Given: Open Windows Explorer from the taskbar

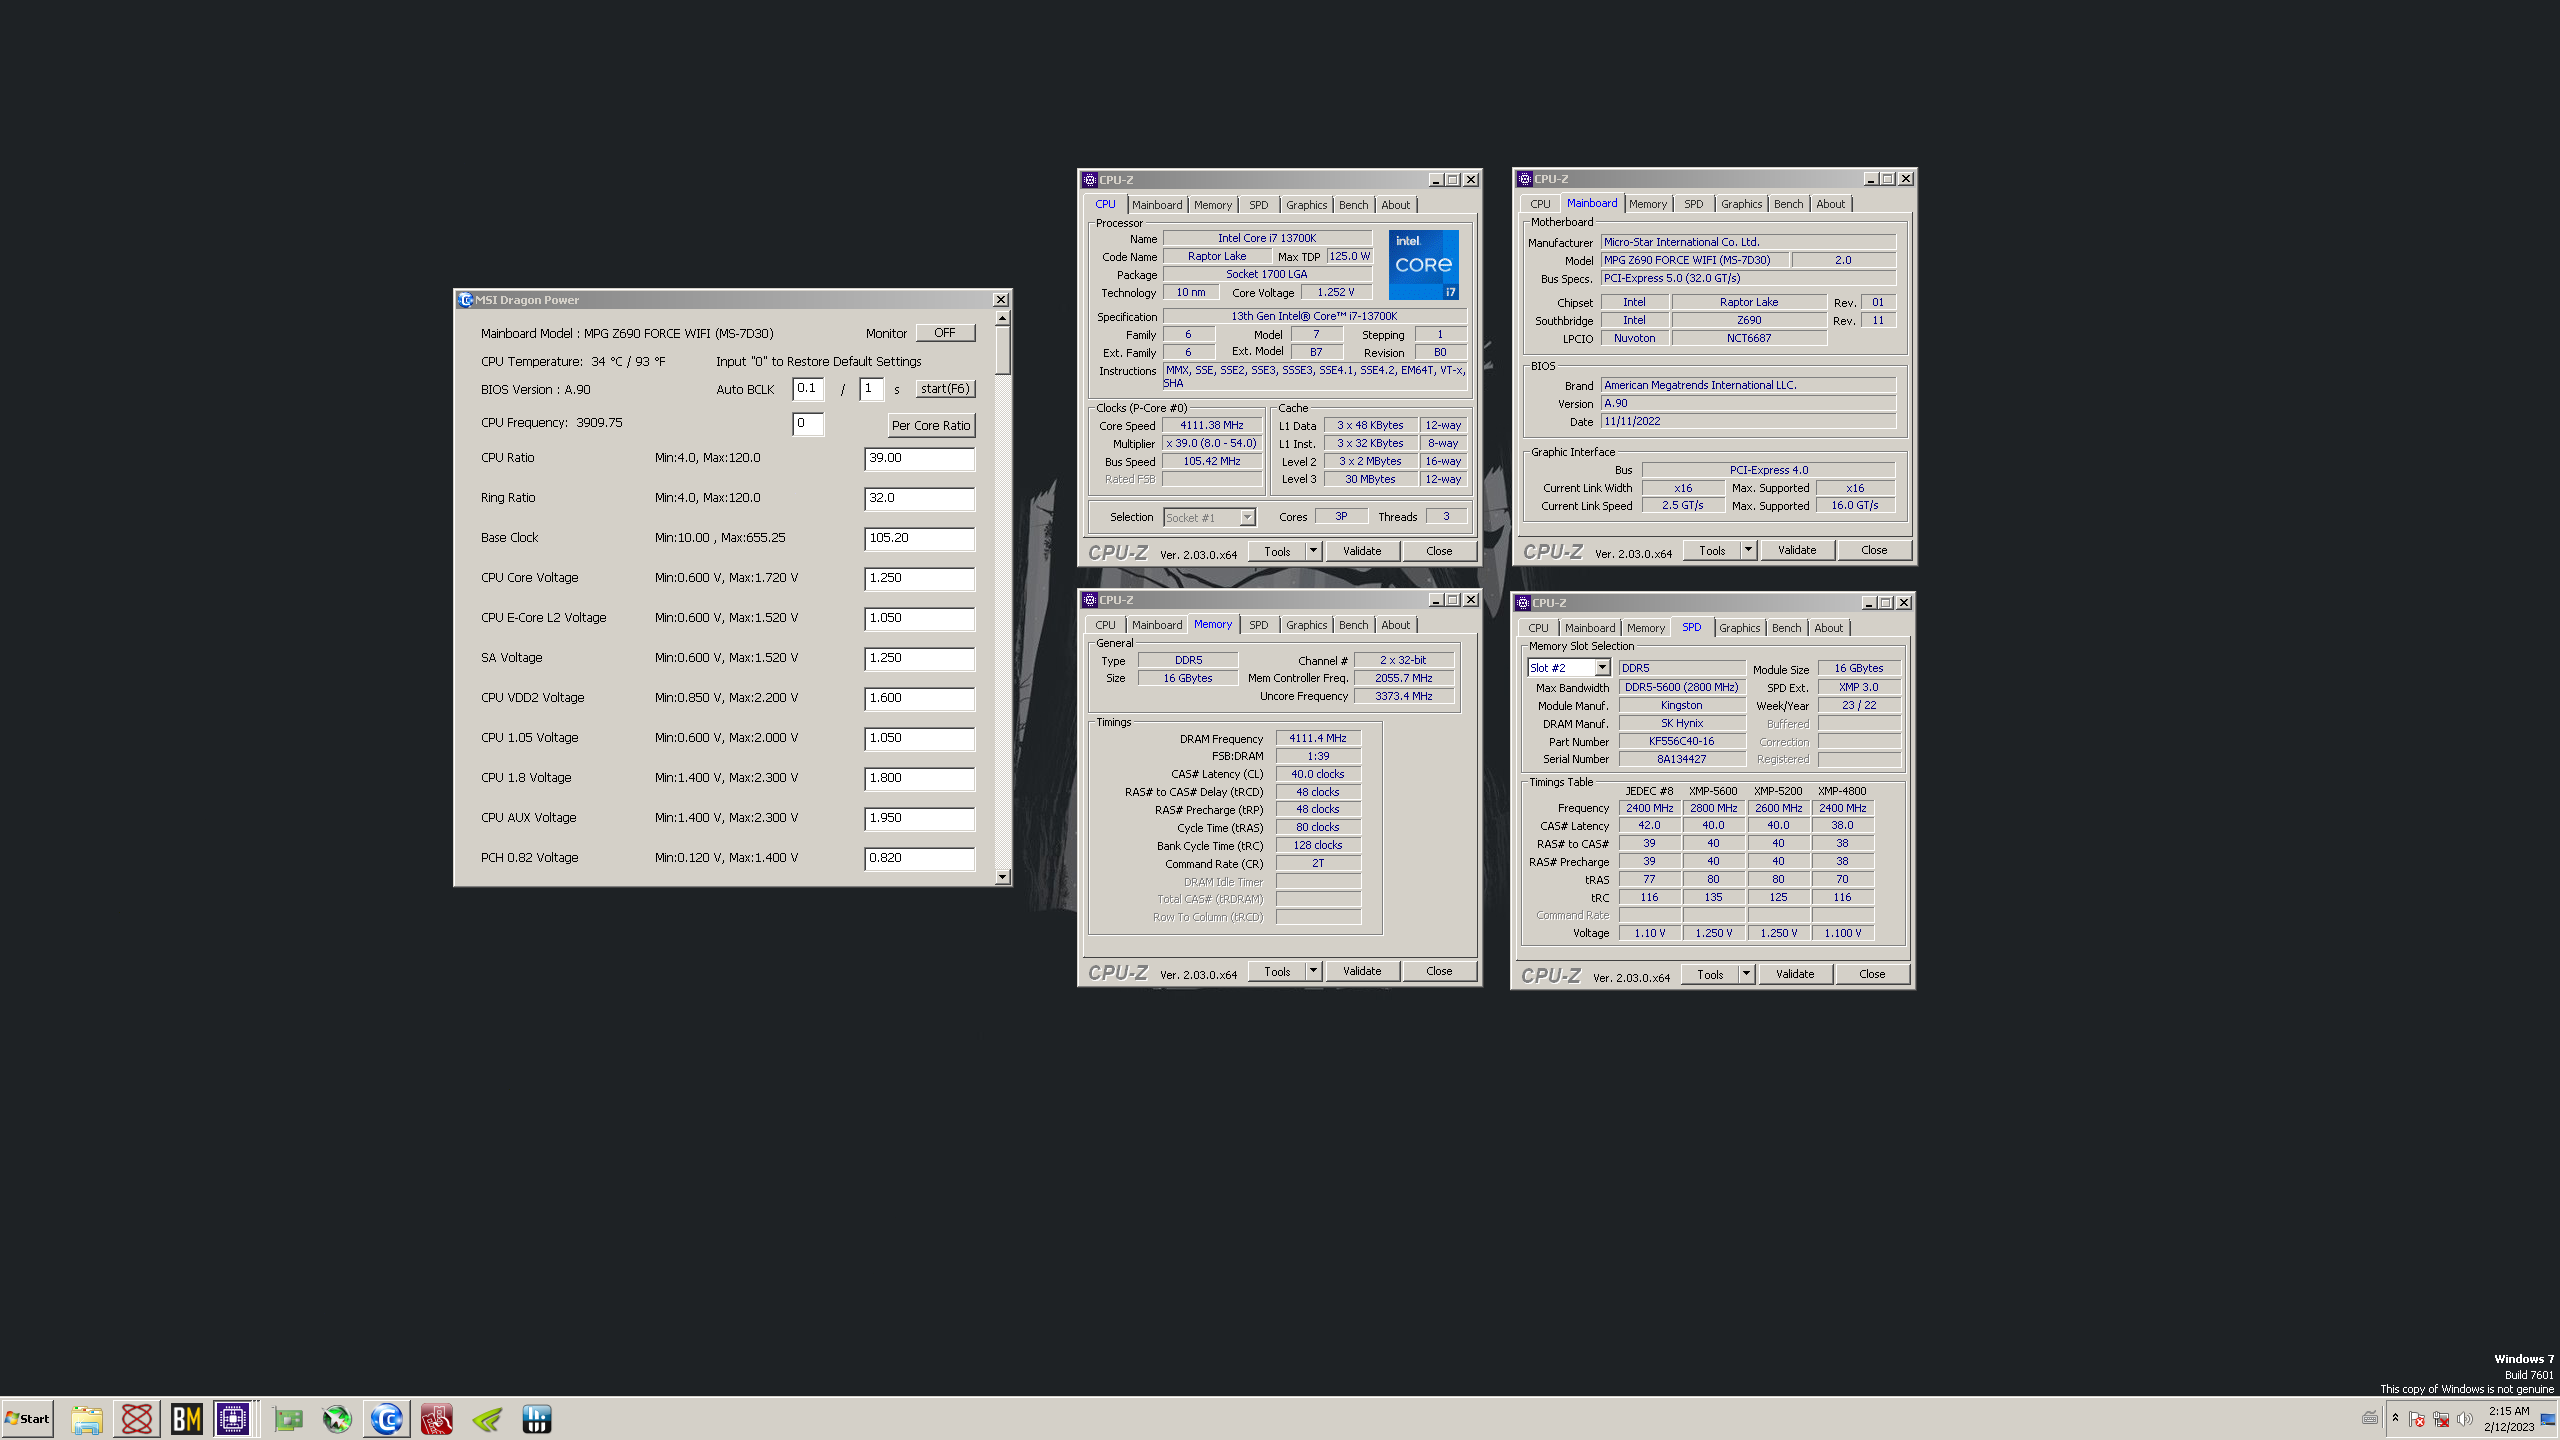Looking at the screenshot, I should pos(87,1418).
